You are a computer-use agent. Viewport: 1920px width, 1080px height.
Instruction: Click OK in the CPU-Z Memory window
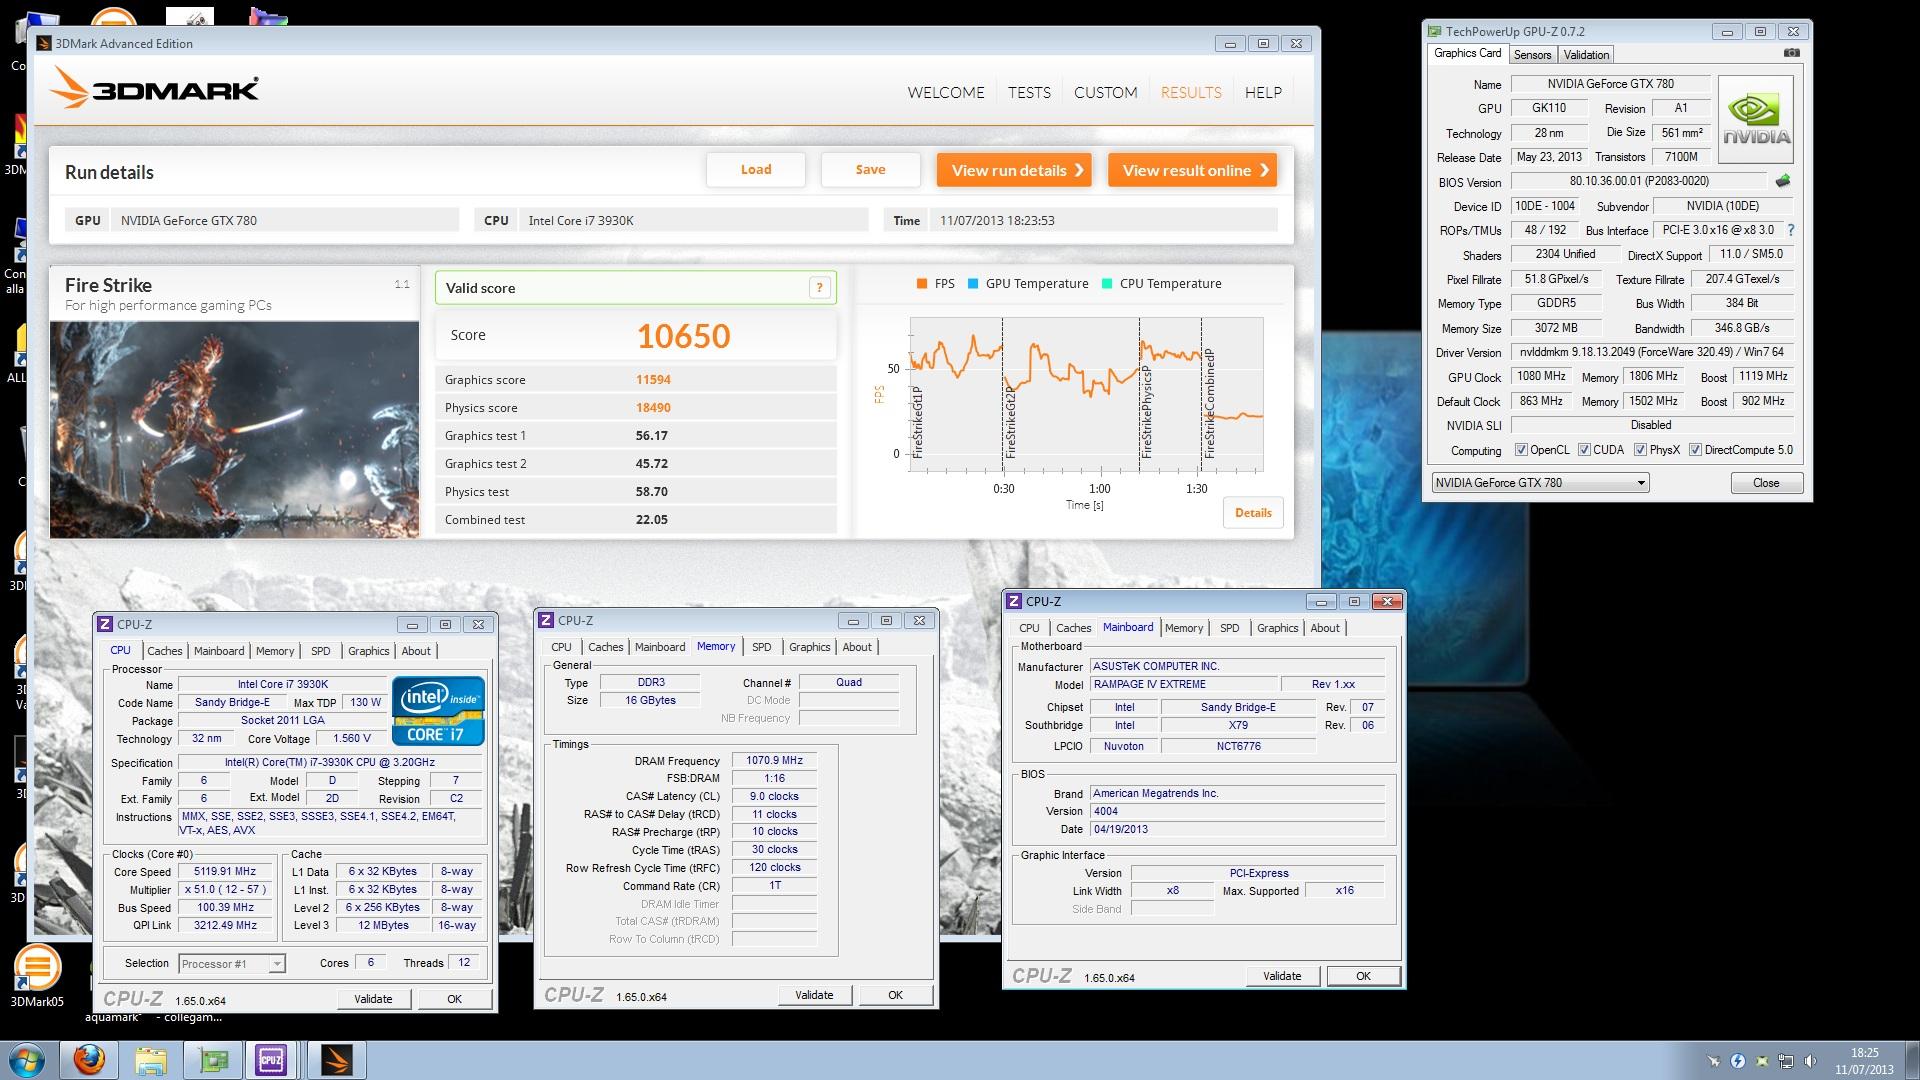[895, 995]
